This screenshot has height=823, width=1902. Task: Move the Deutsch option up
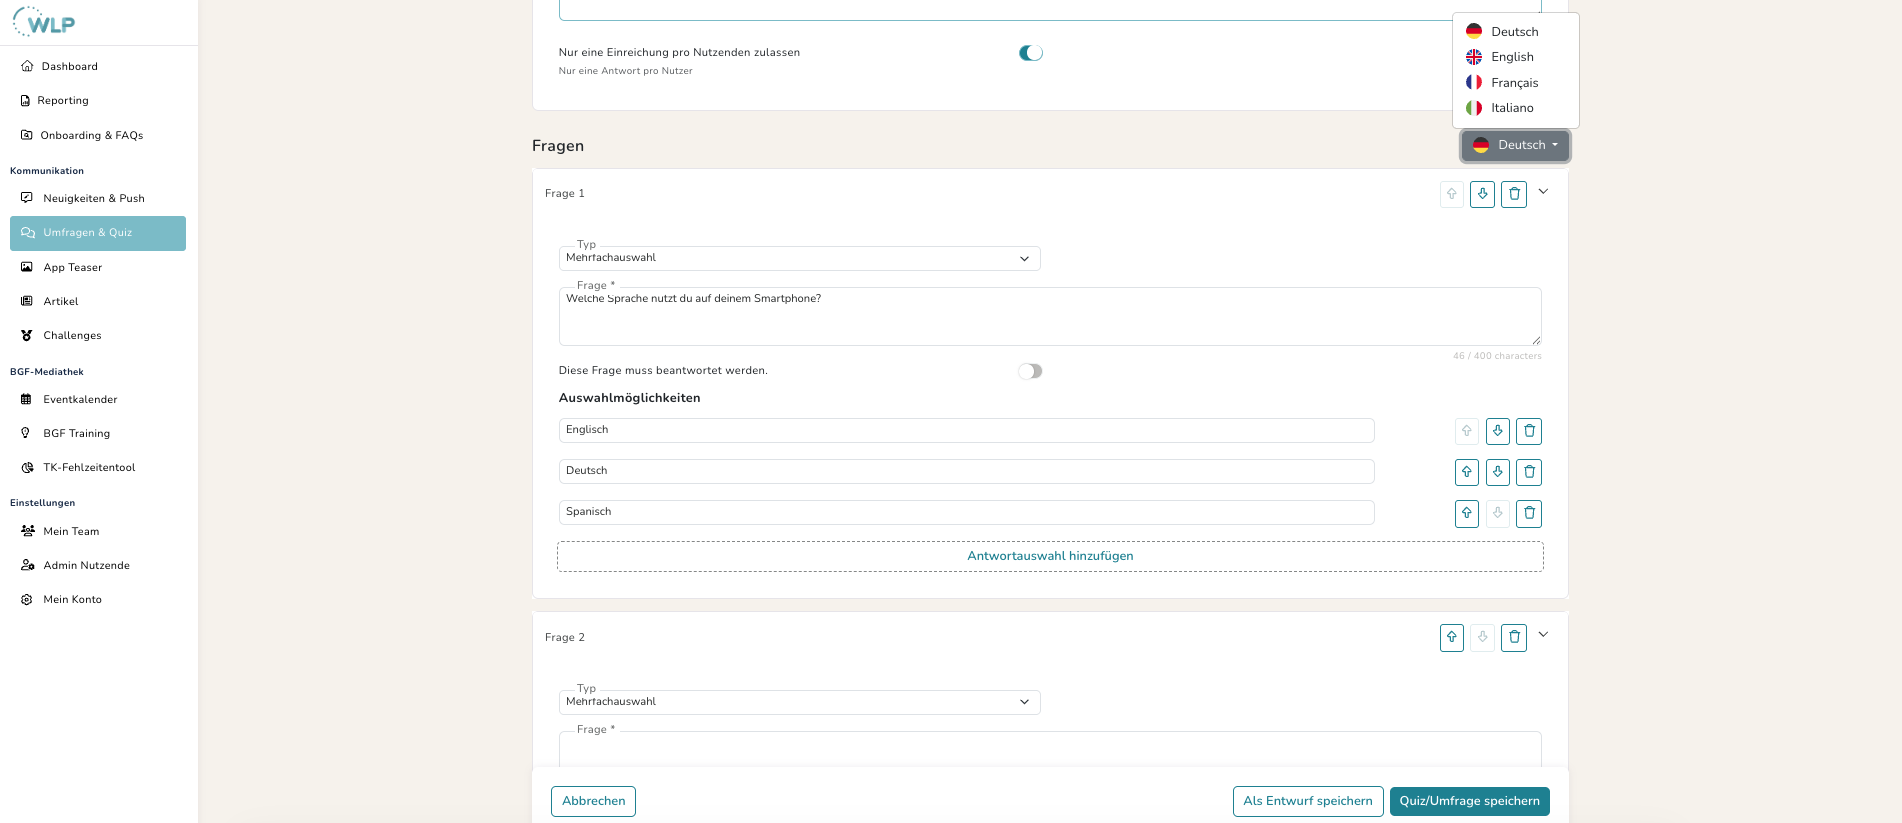(1466, 472)
